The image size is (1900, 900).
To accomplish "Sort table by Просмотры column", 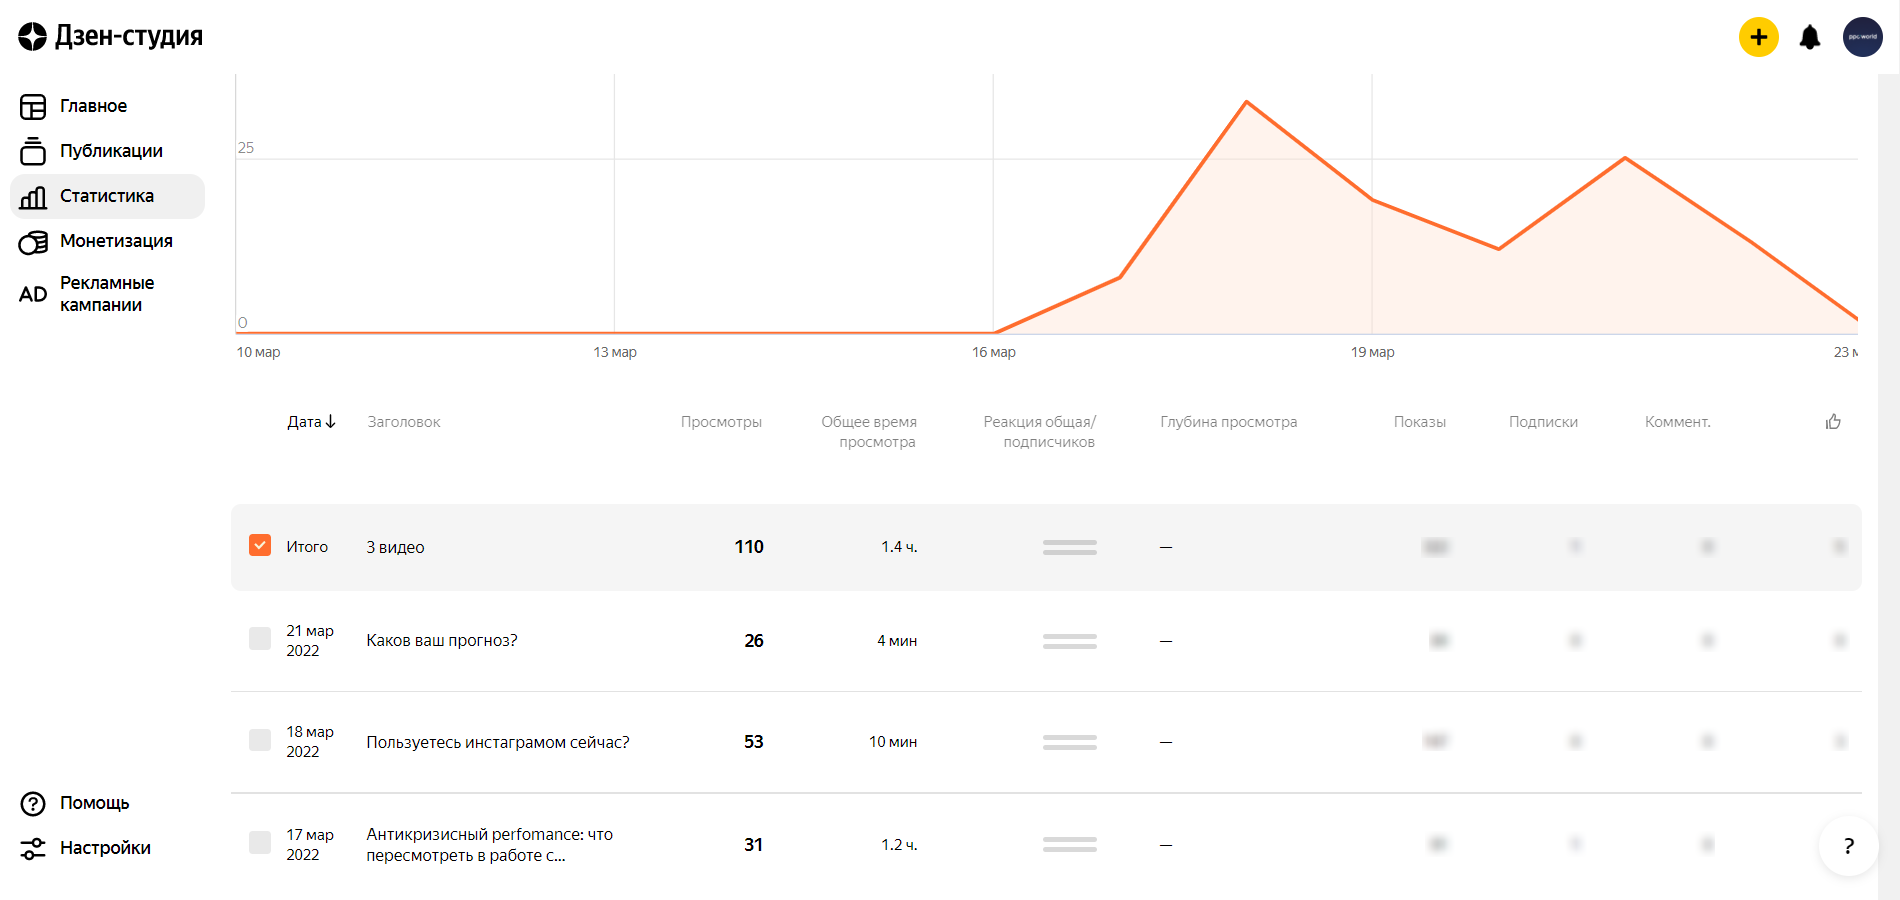I will coord(721,422).
